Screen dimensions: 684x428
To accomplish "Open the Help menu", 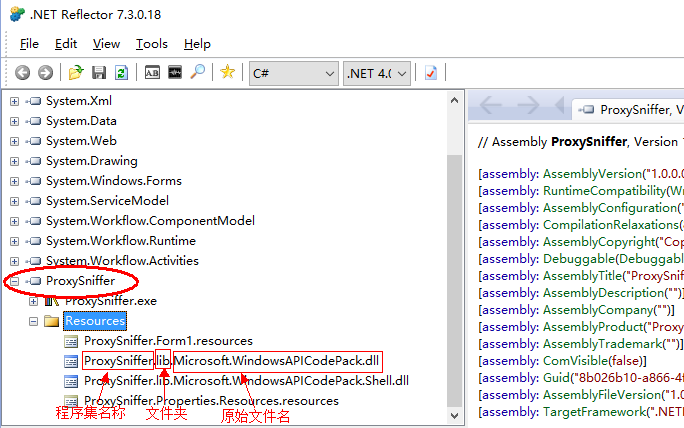I will tap(197, 44).
